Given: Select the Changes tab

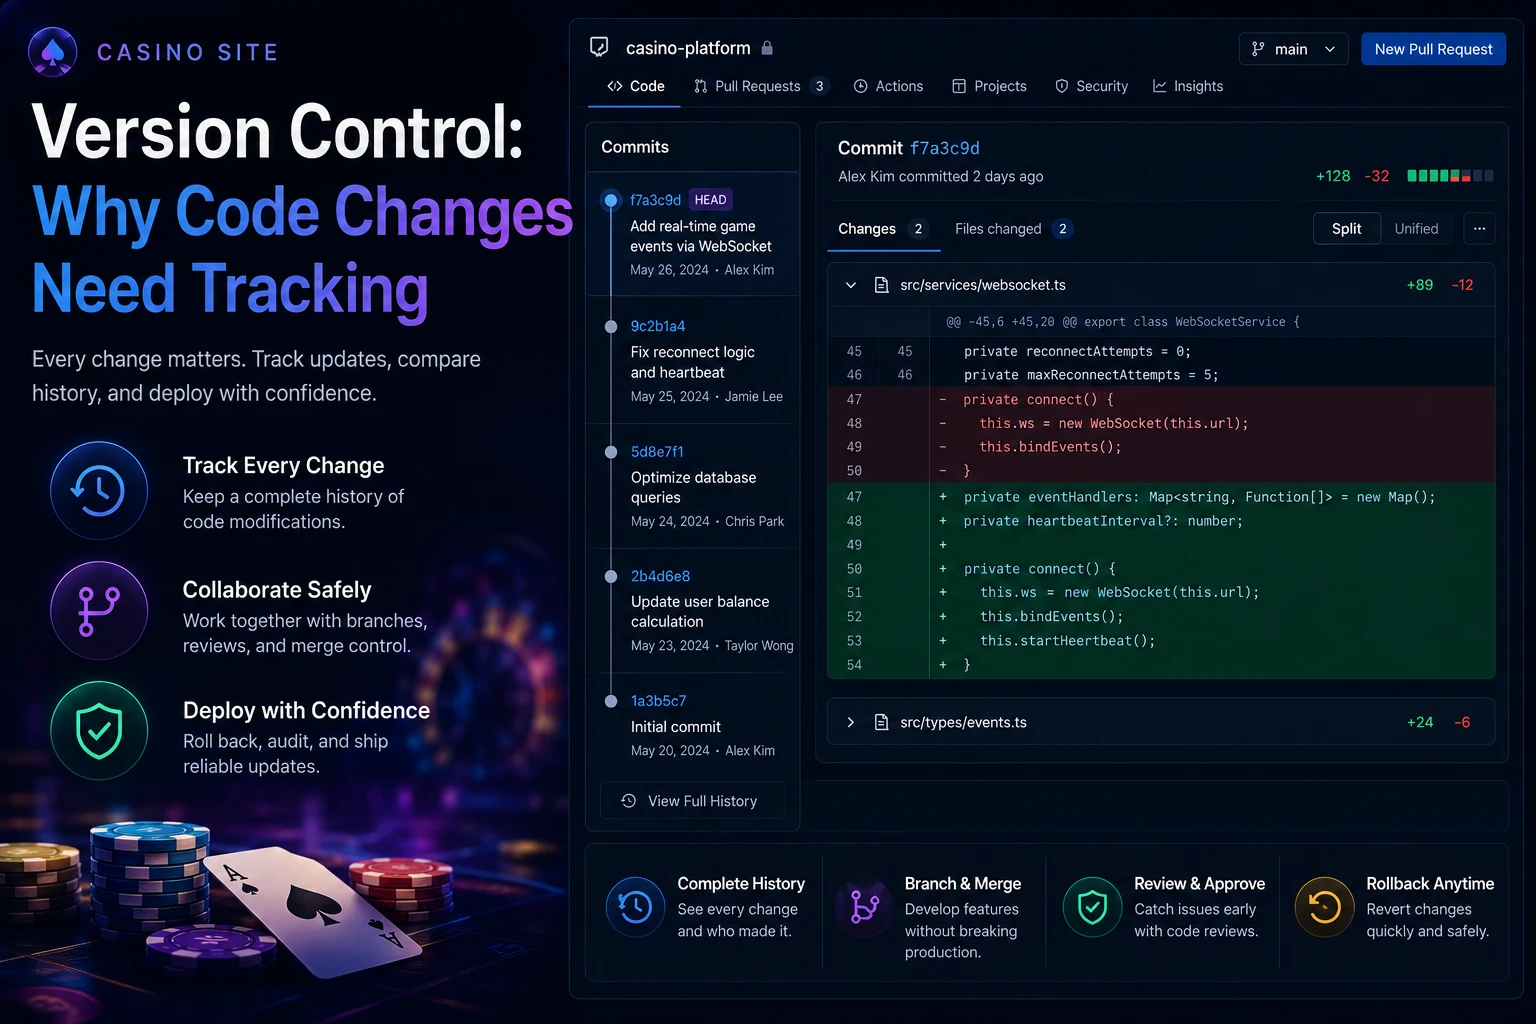Looking at the screenshot, I should [883, 229].
